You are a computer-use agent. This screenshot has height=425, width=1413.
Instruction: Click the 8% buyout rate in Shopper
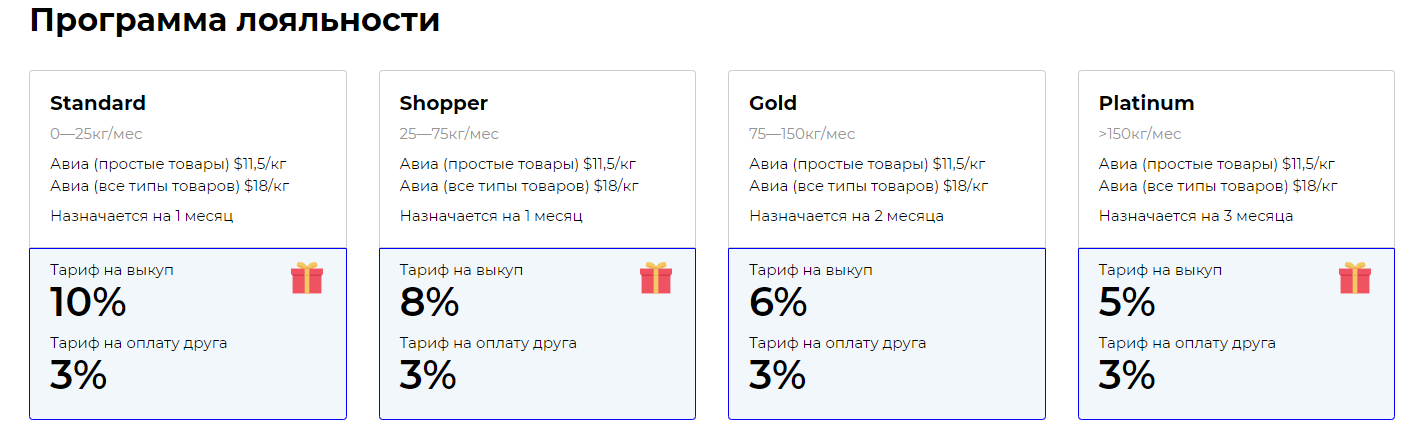click(x=429, y=302)
